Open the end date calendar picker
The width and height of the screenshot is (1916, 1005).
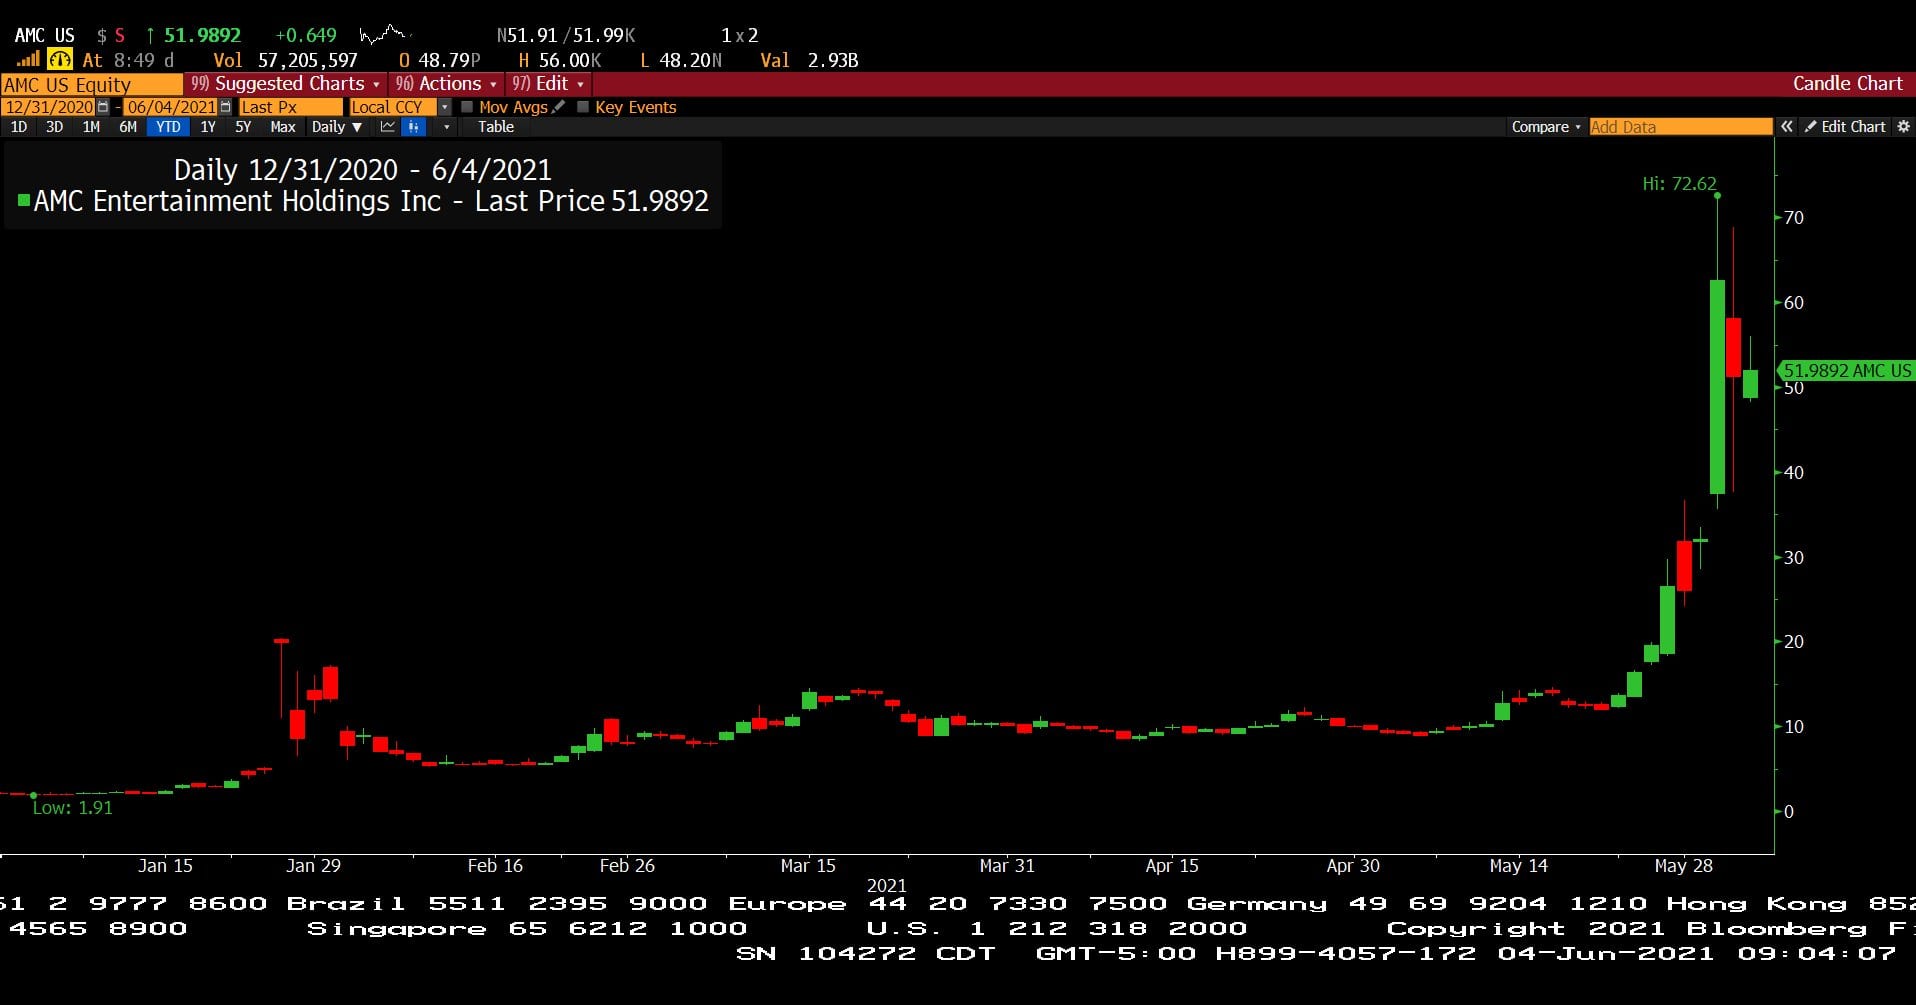225,107
